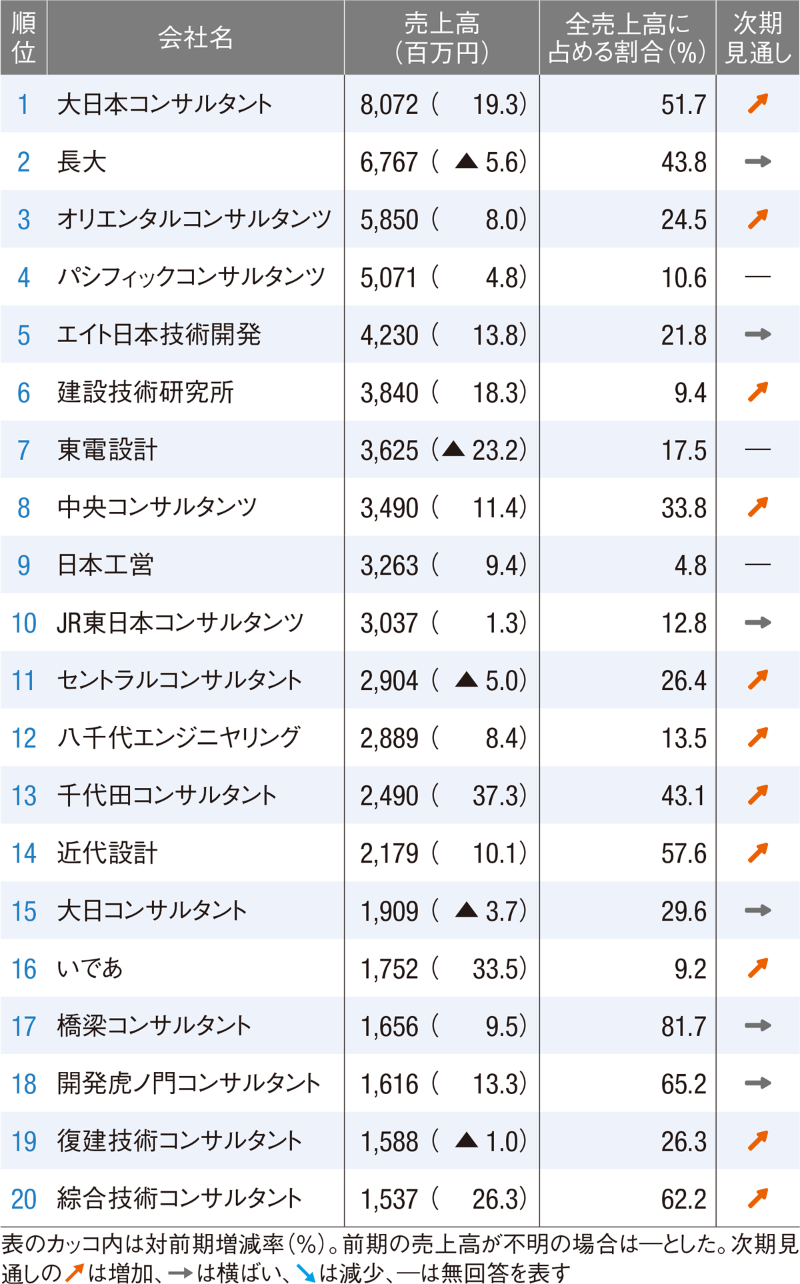Select company name 開発虎ノ門コンサルタント
This screenshot has width=800, height=1284.
189,1083
